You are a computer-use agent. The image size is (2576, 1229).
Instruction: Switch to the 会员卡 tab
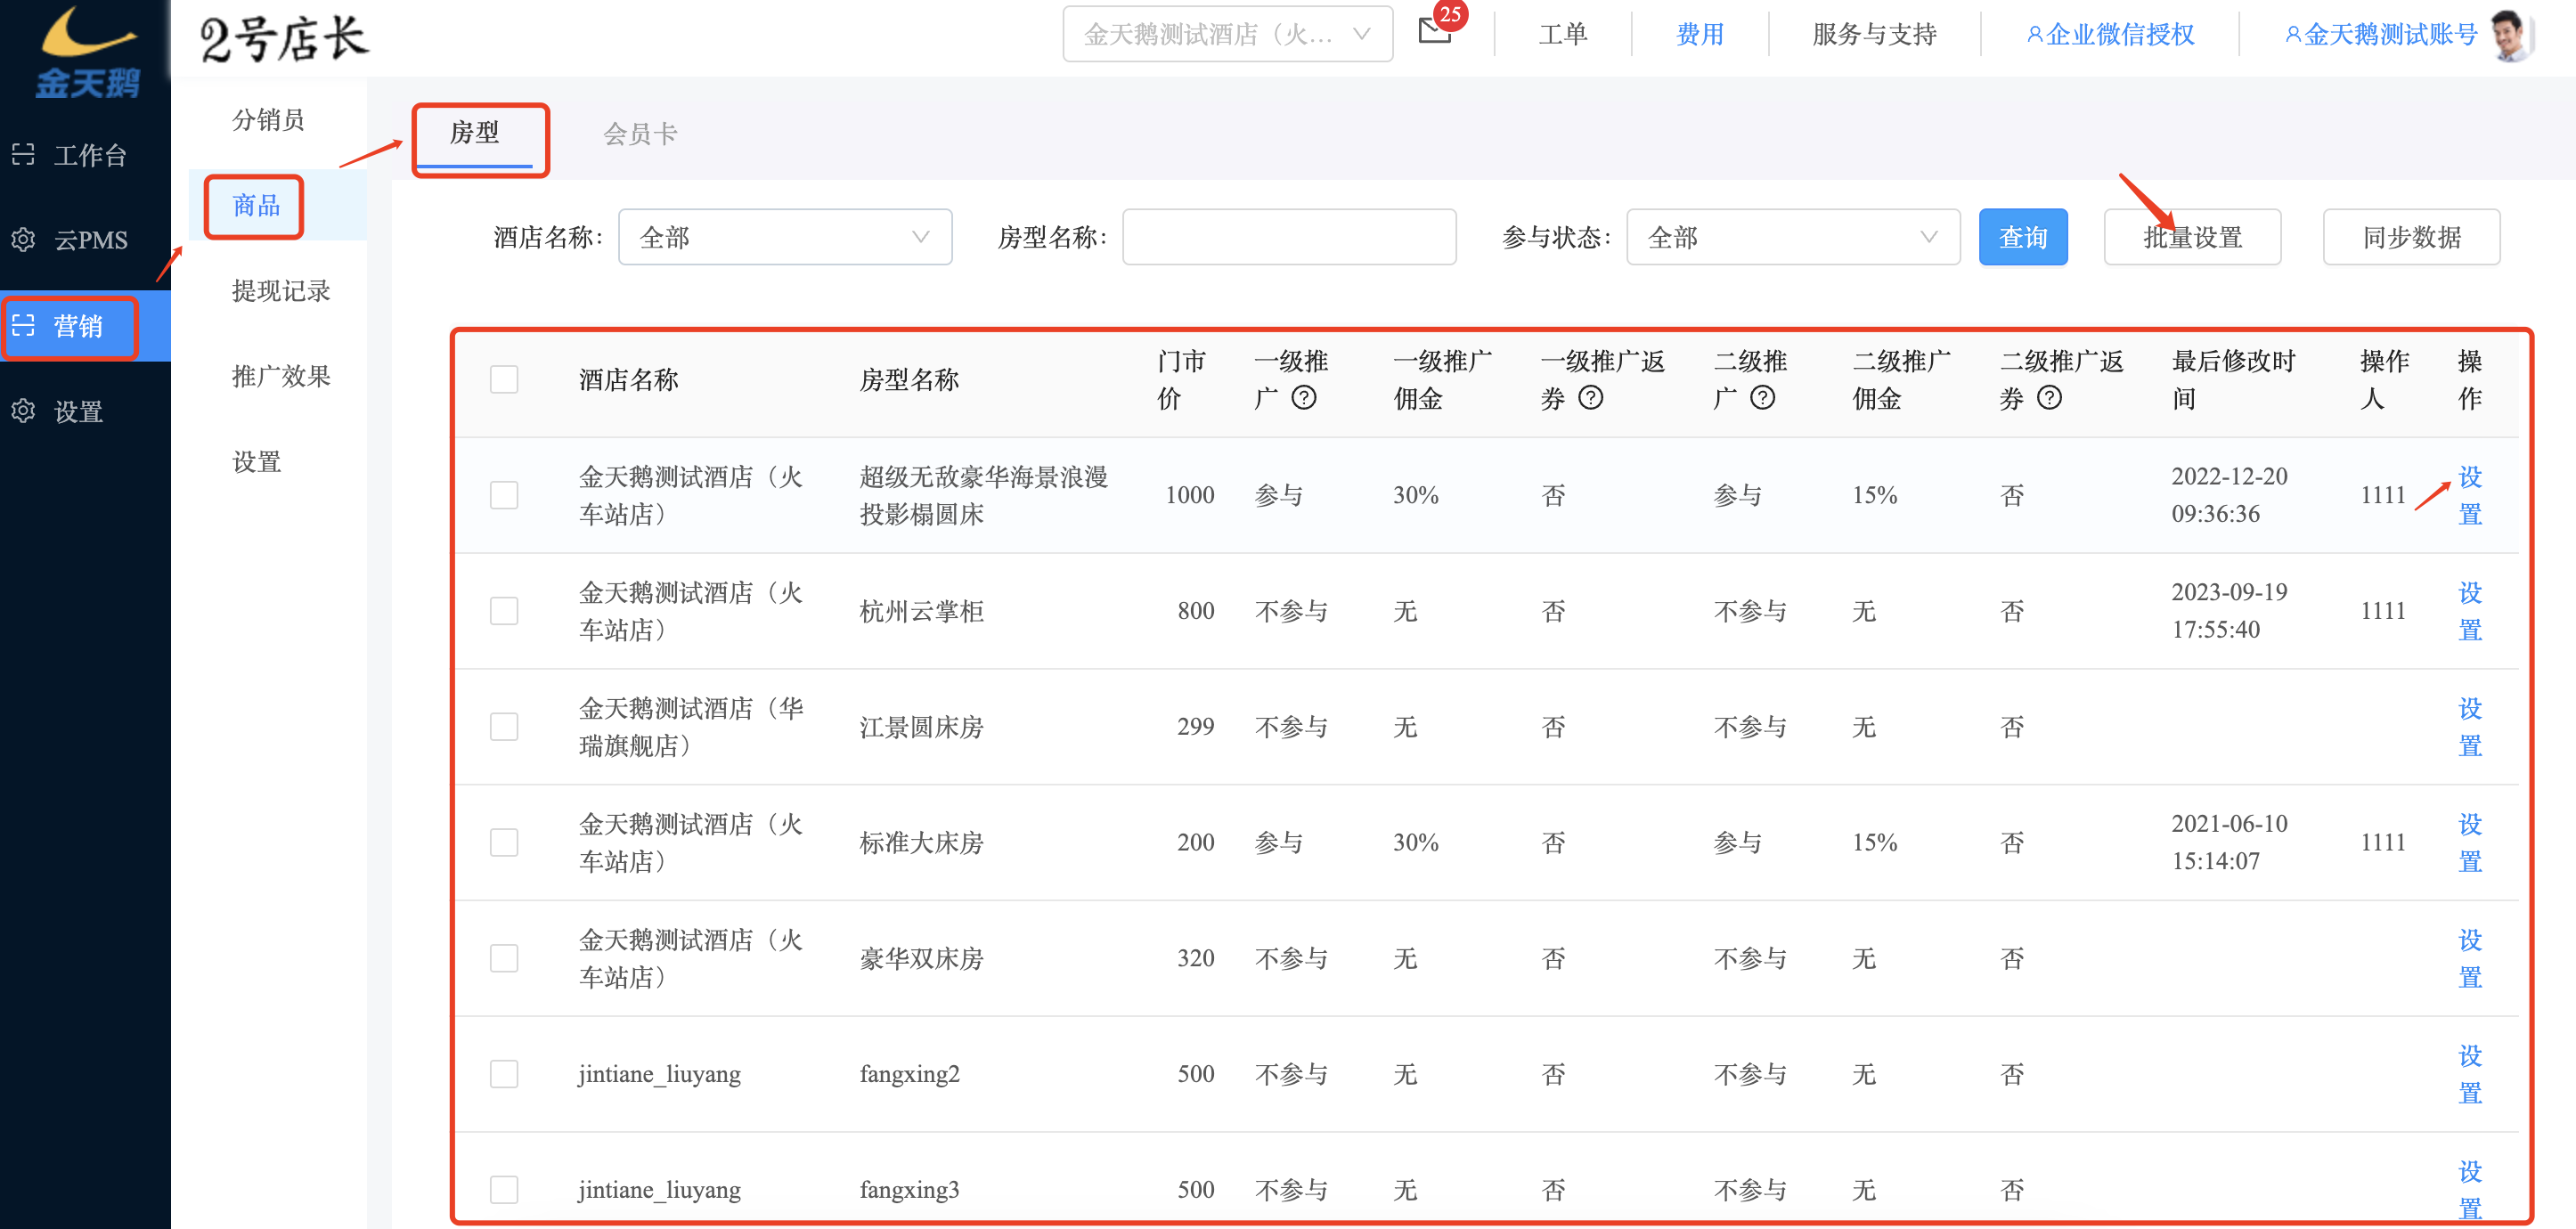(640, 134)
